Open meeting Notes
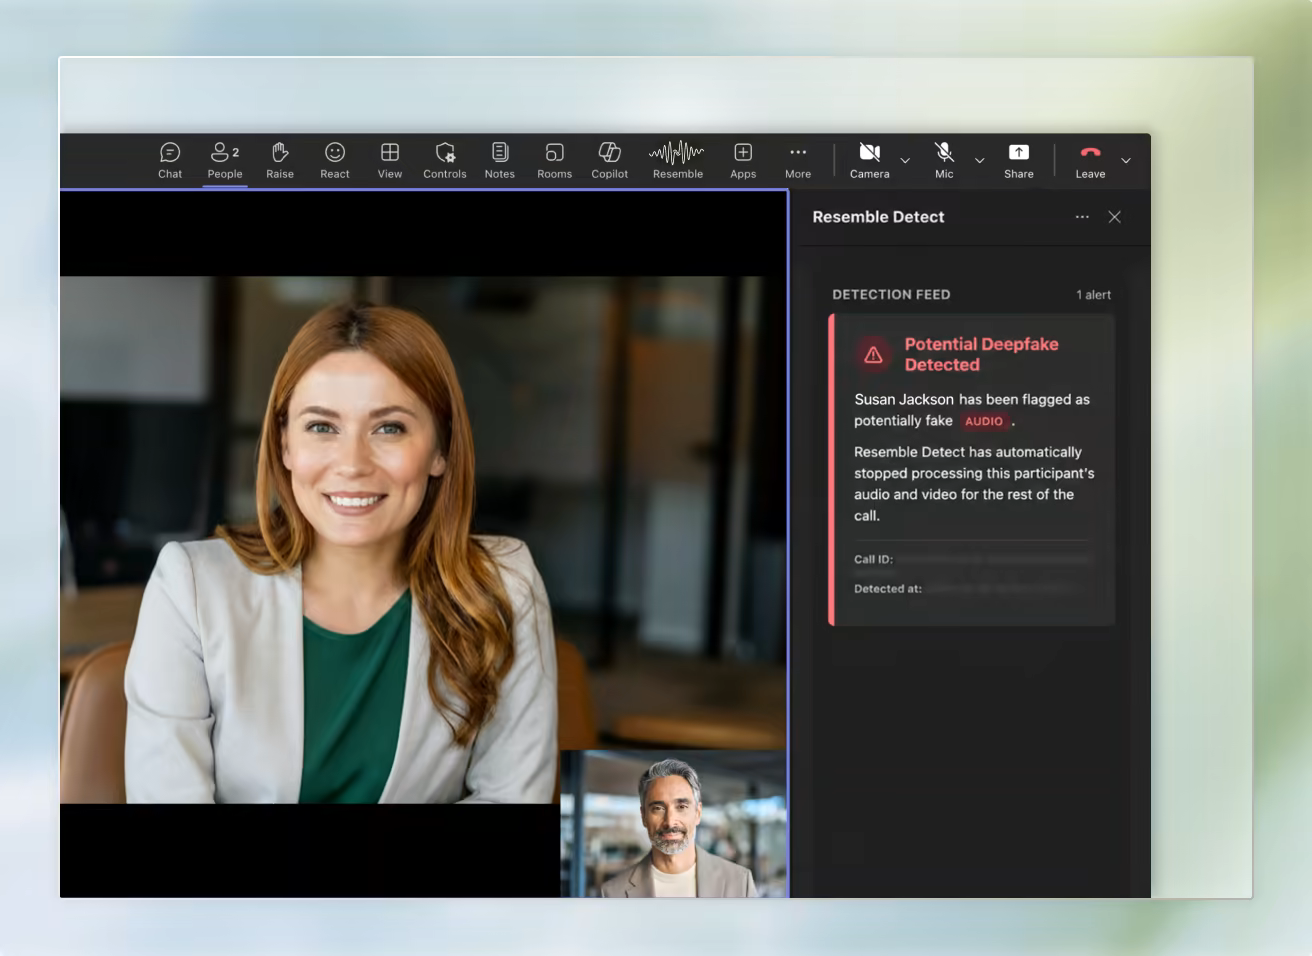Screen dimensions: 1312x956 [500, 160]
